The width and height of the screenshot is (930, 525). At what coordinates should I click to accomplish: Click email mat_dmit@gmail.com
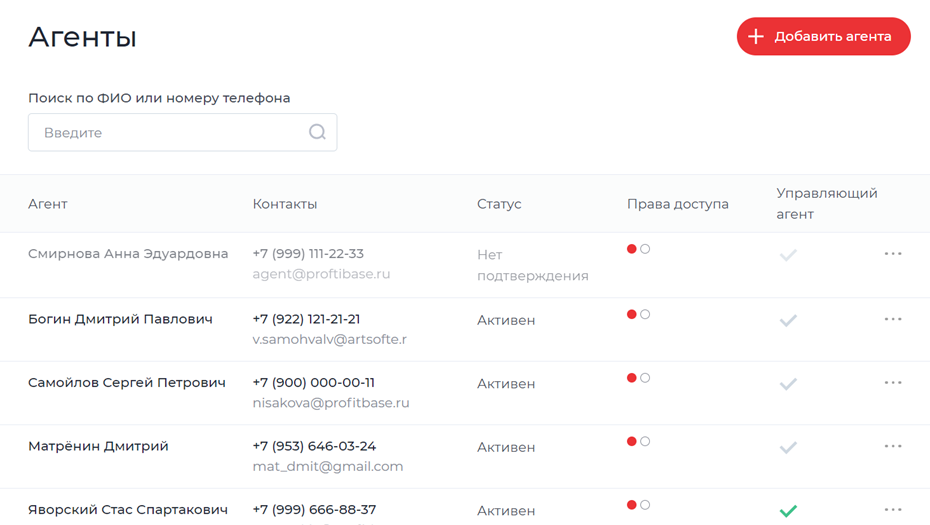[x=327, y=466]
